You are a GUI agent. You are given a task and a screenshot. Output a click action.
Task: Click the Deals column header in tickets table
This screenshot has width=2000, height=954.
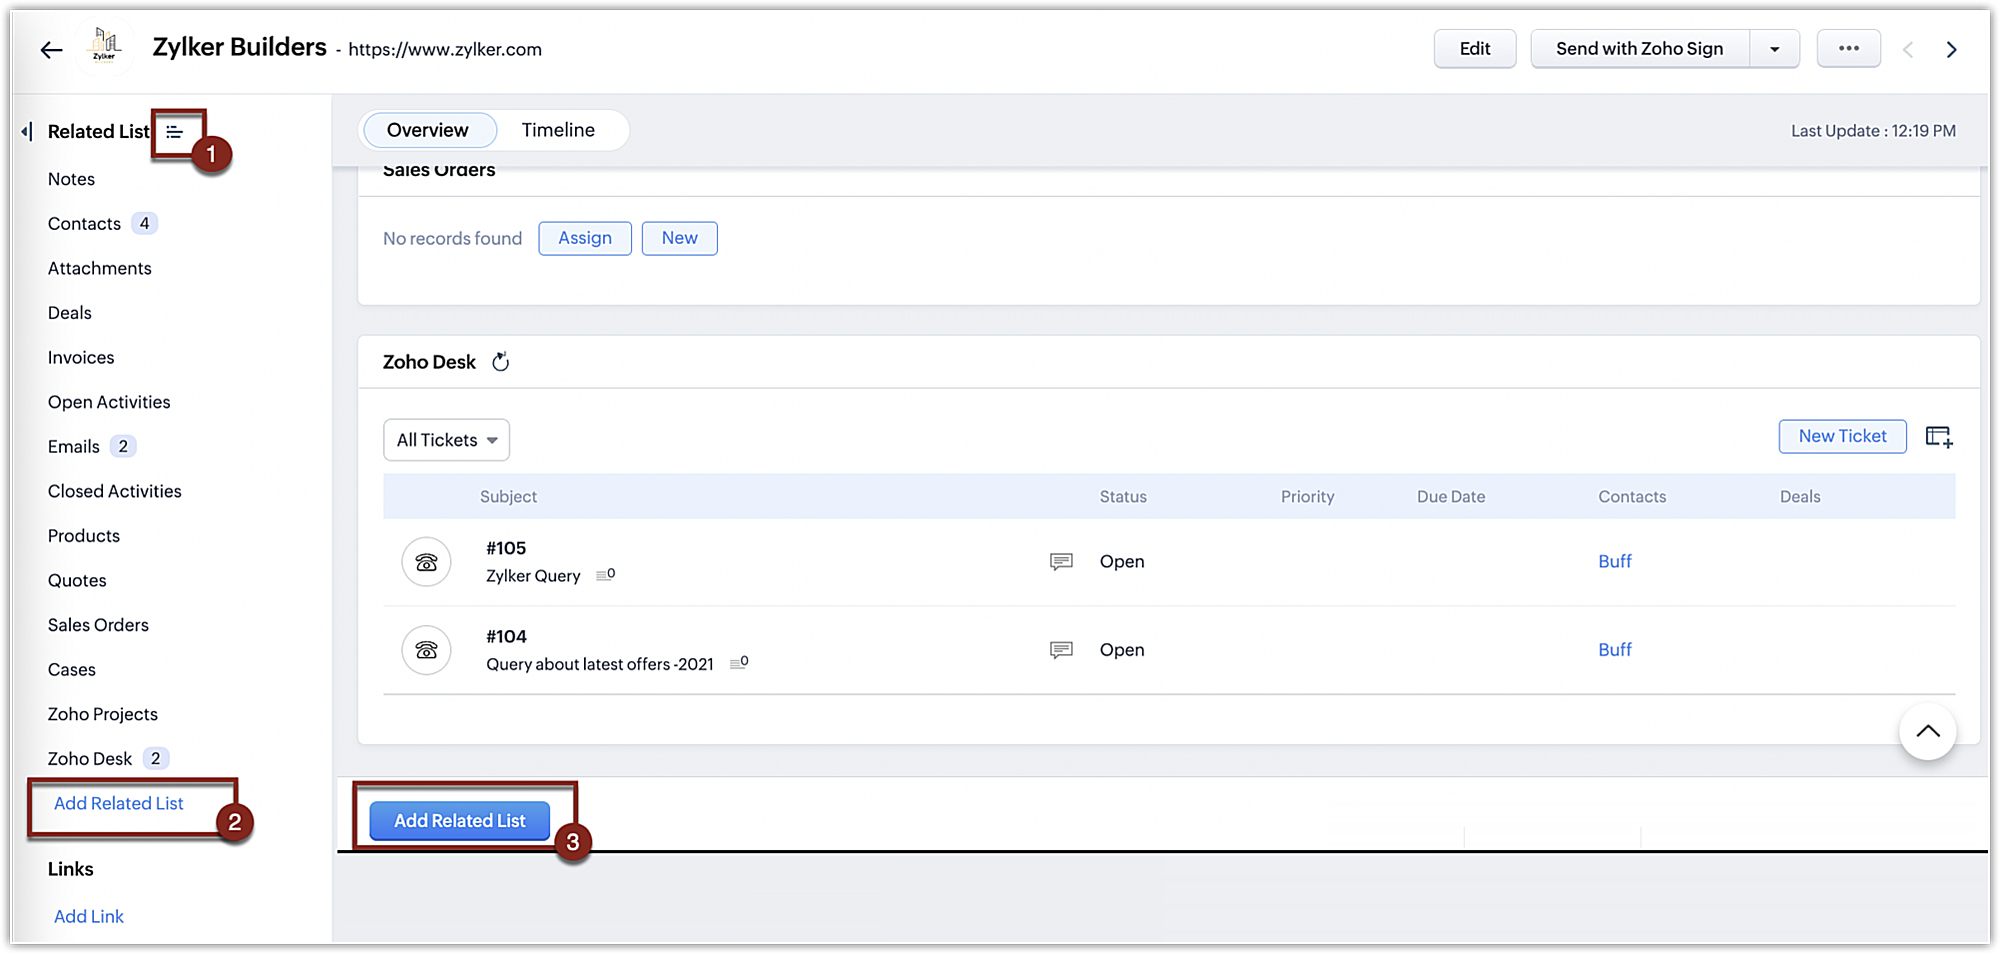tap(1800, 497)
